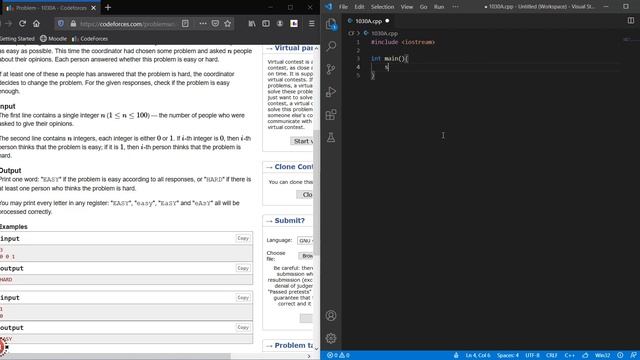Show Firefox sidebars
The width and height of the screenshot is (640, 360).
(x=266, y=24)
